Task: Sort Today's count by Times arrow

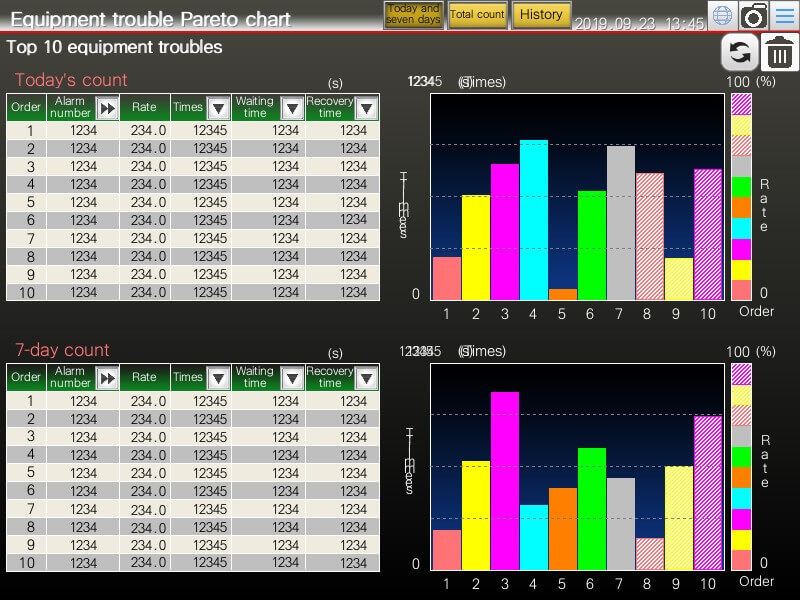Action: 218,108
